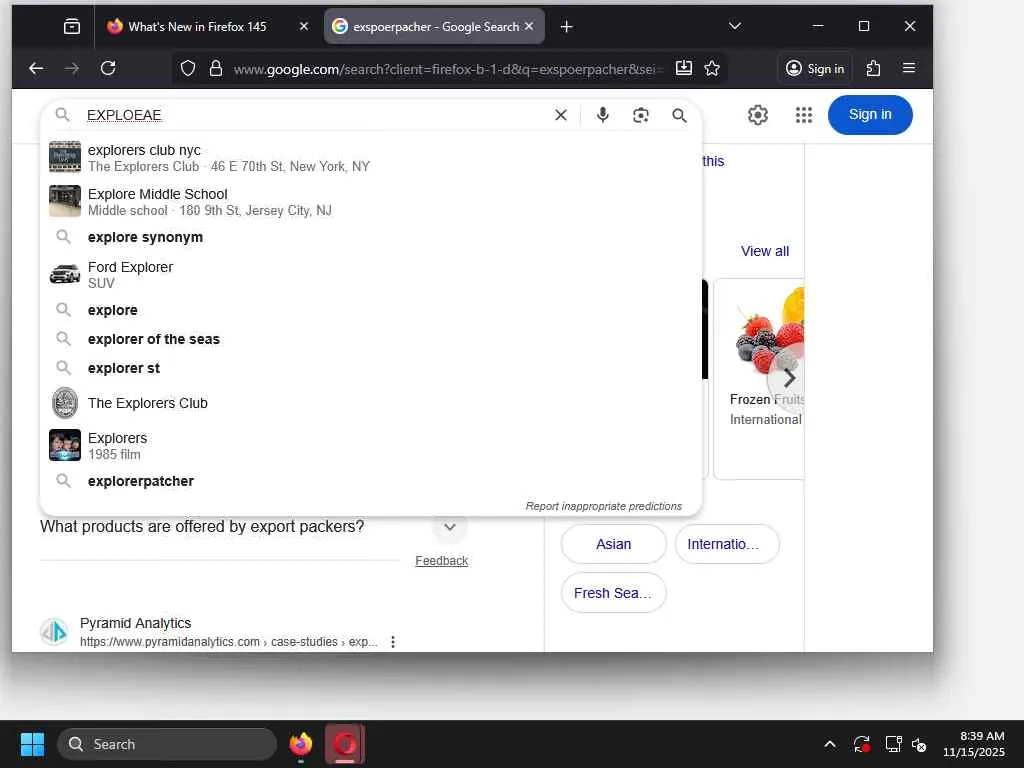
Task: Open a new tab with plus button
Action: point(567,27)
